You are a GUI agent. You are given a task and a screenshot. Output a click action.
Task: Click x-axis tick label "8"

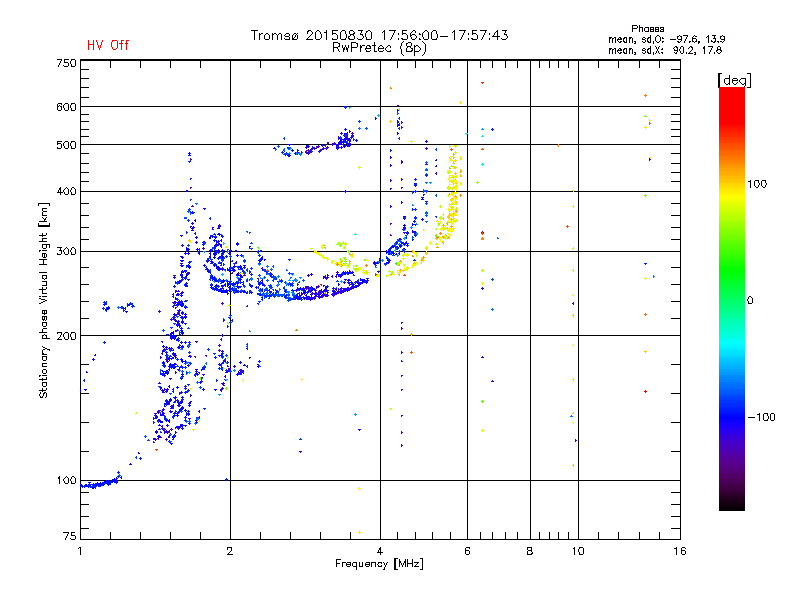(x=530, y=551)
